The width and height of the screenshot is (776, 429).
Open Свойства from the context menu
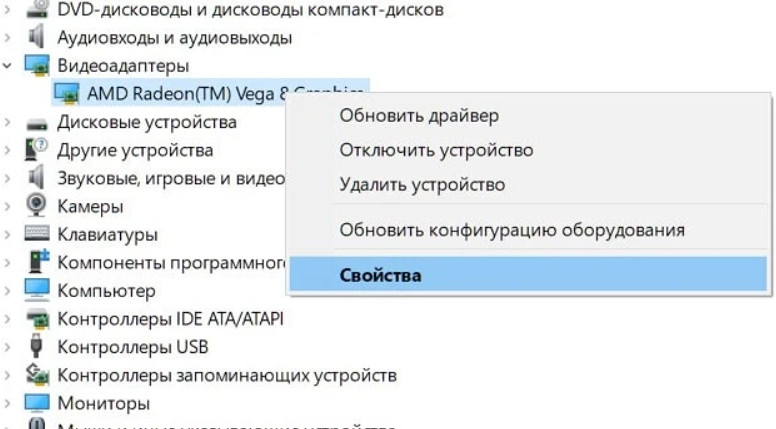(x=380, y=275)
